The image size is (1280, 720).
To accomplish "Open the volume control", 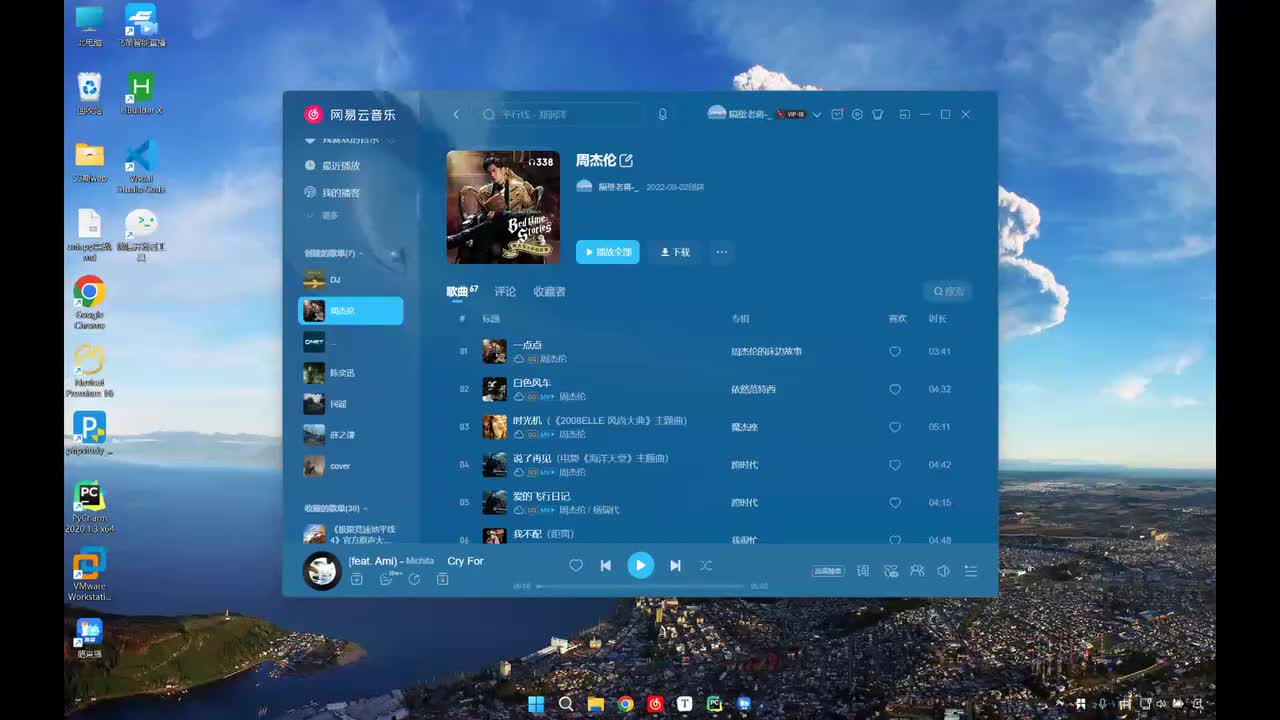I will 943,571.
